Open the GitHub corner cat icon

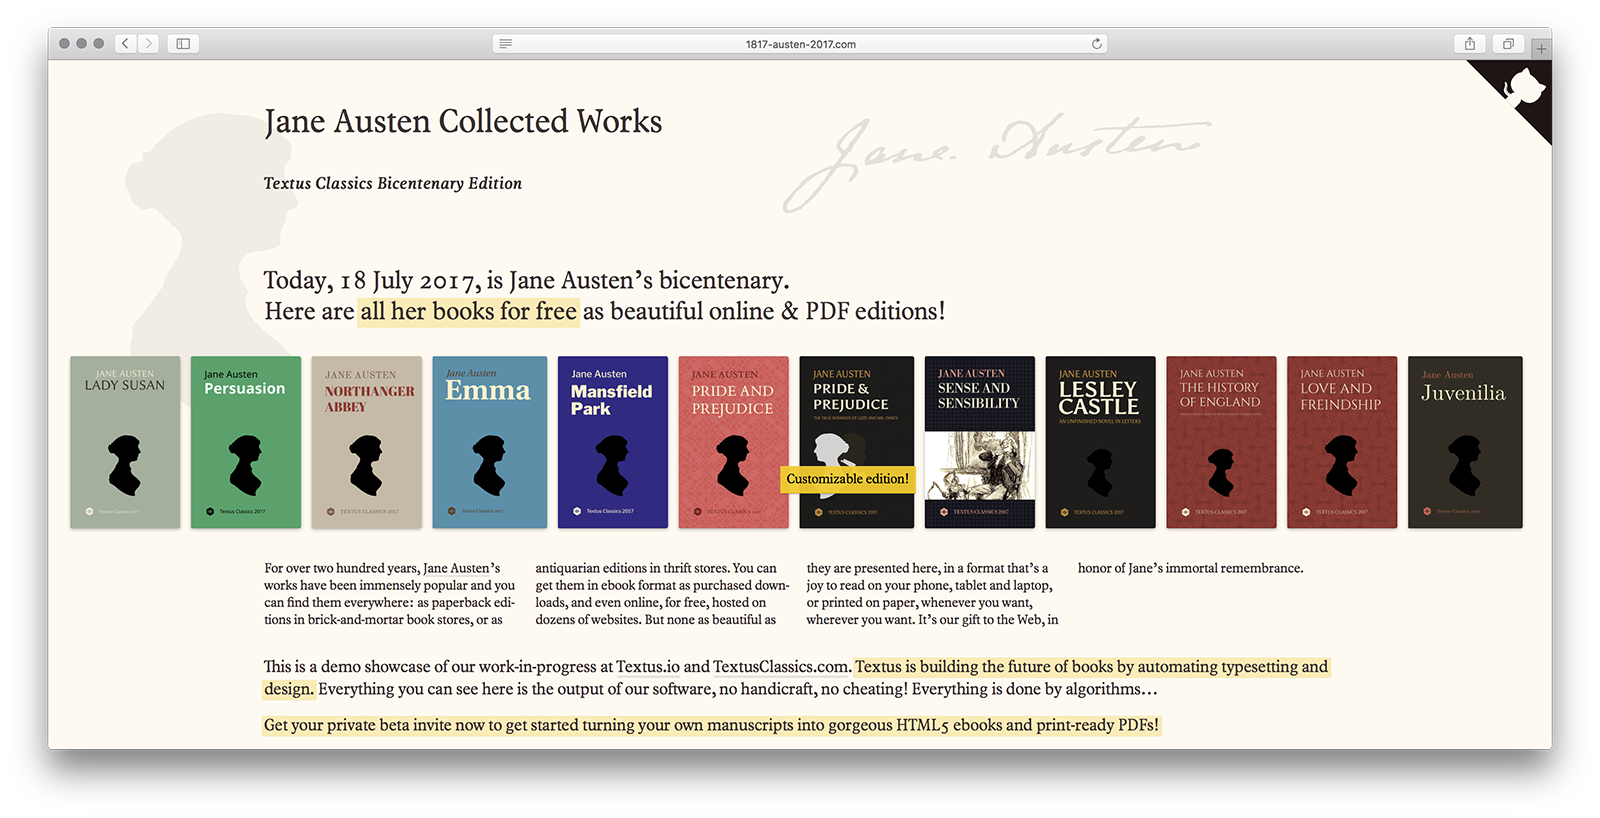[1523, 87]
